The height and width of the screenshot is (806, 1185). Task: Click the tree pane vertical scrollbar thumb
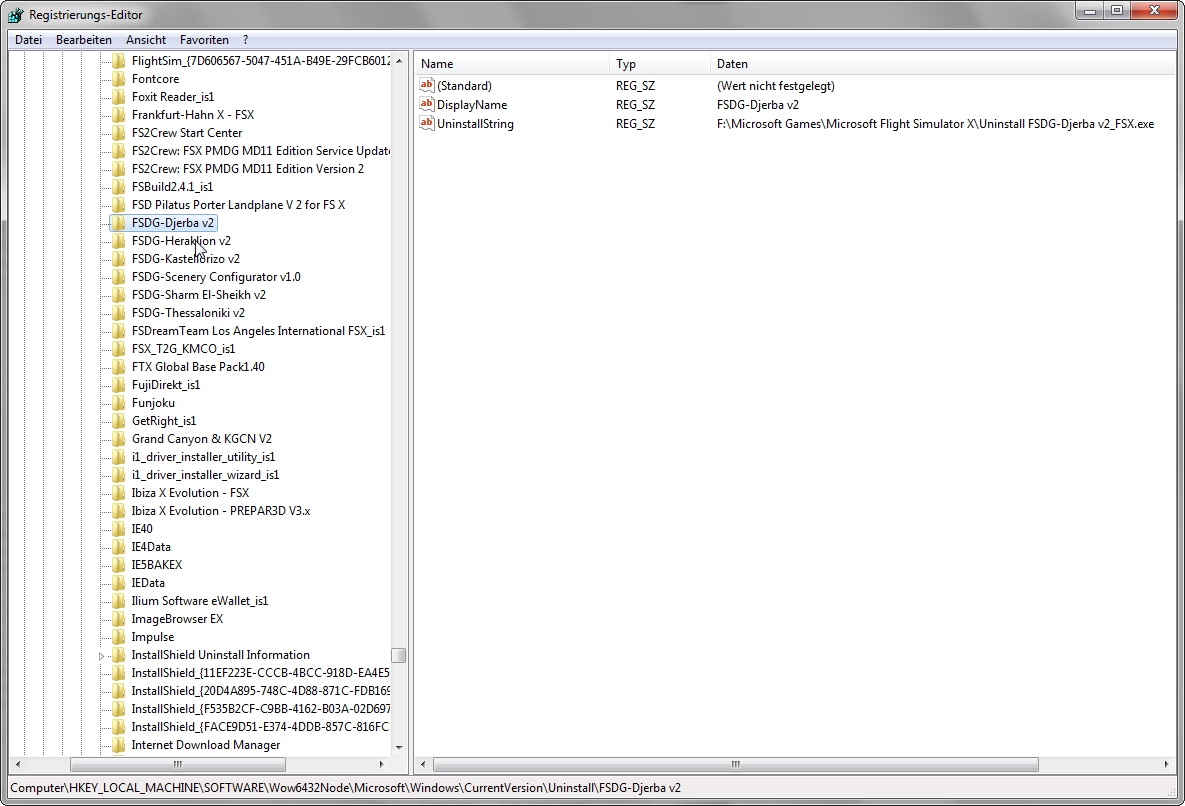[x=399, y=656]
